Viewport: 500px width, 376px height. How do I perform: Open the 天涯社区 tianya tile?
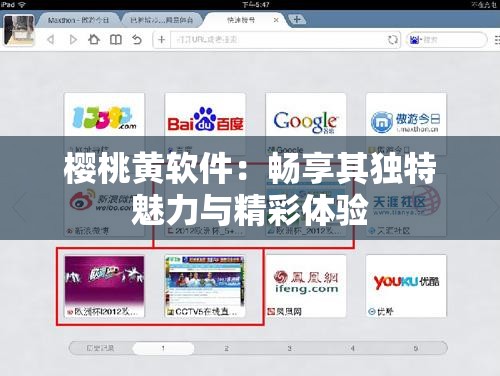(406, 205)
